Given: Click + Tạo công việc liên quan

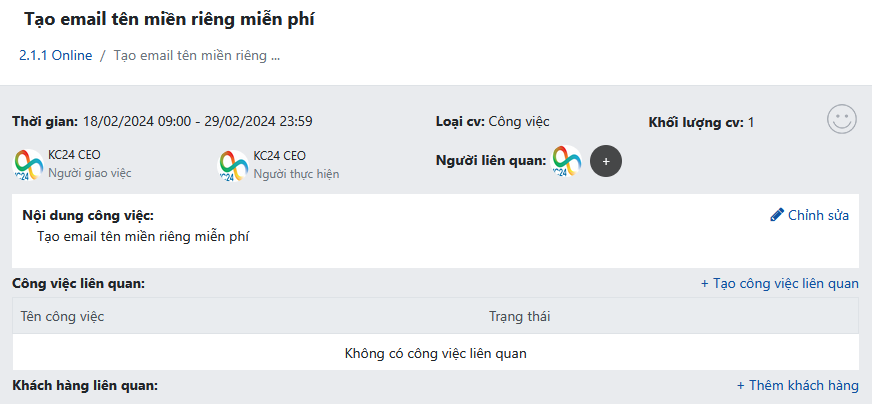Looking at the screenshot, I should [x=780, y=284].
